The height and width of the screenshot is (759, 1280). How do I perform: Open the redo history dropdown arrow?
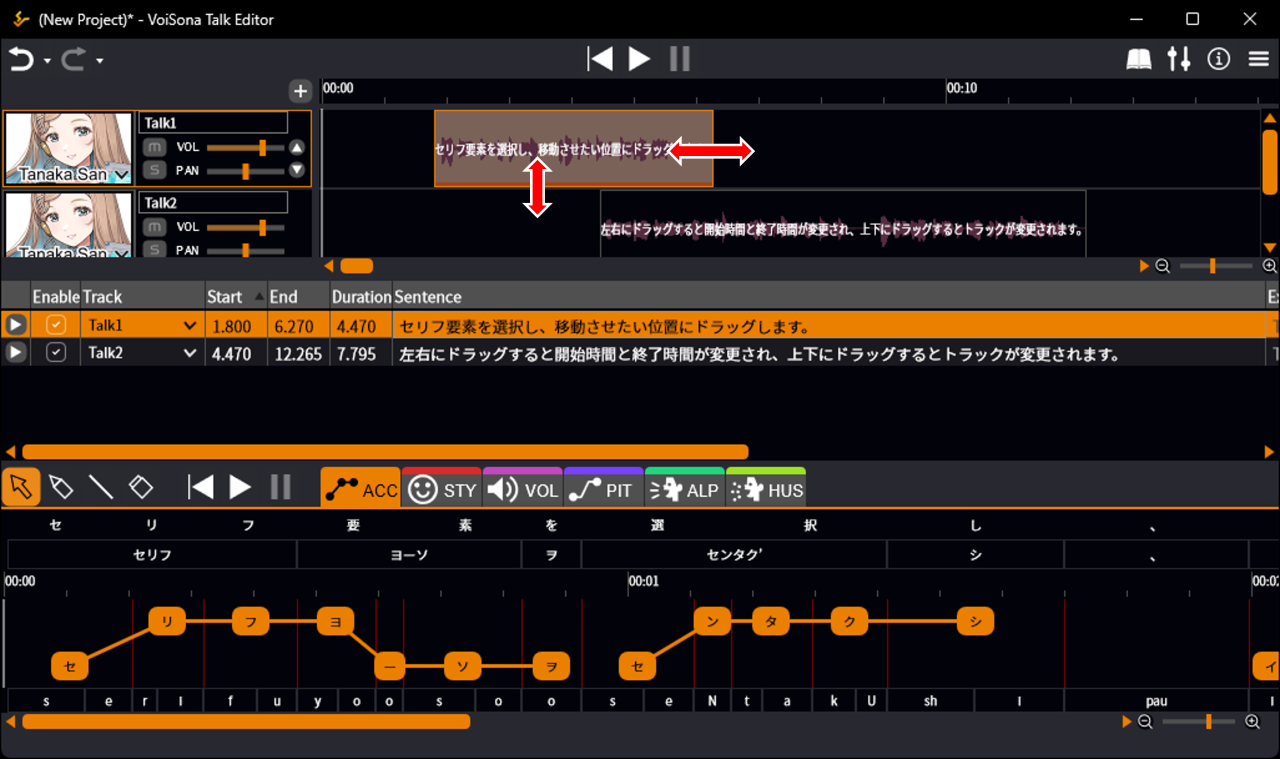(x=100, y=61)
